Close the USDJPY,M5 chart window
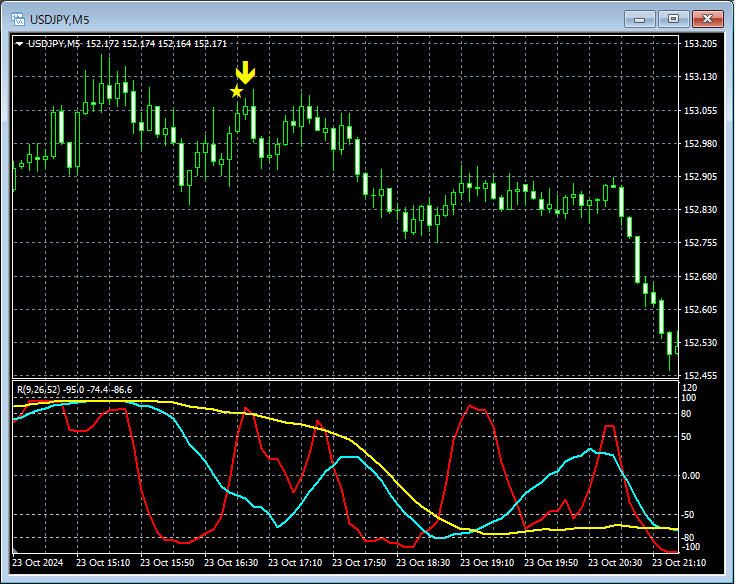 (707, 19)
